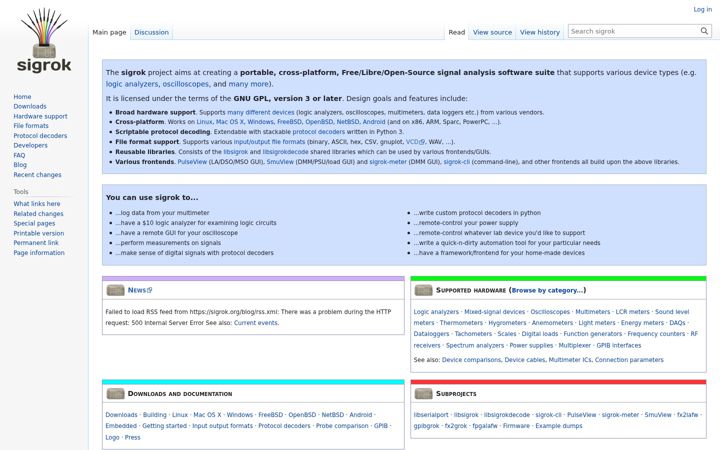Open Multimeters in Supported hardware
The width and height of the screenshot is (720, 450).
(592, 312)
